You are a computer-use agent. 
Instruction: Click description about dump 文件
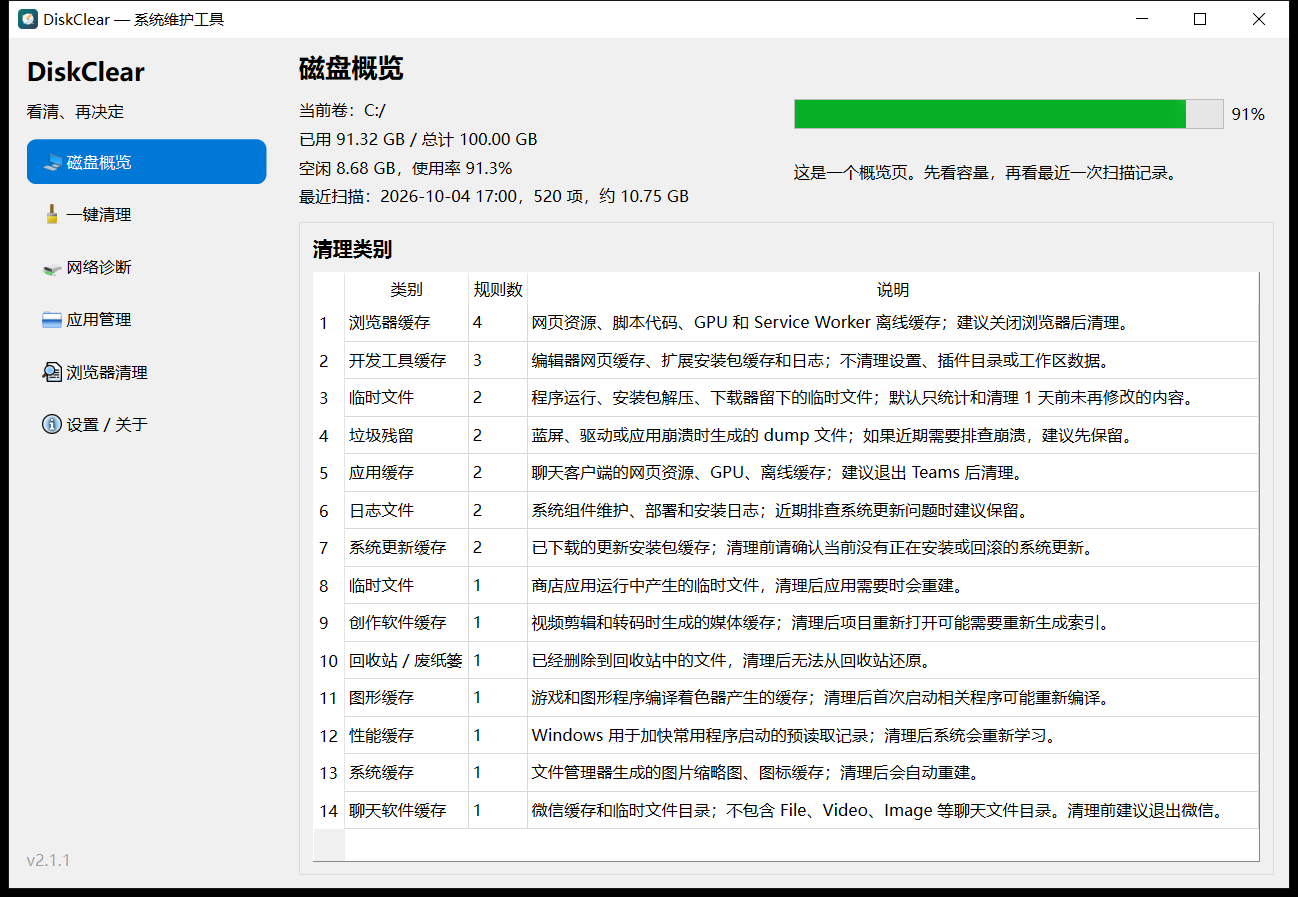893,435
